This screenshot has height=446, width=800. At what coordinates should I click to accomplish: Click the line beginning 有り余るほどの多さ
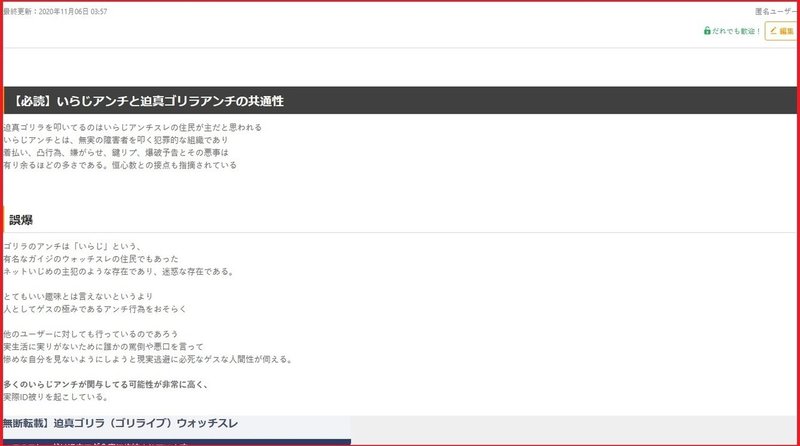(x=120, y=165)
